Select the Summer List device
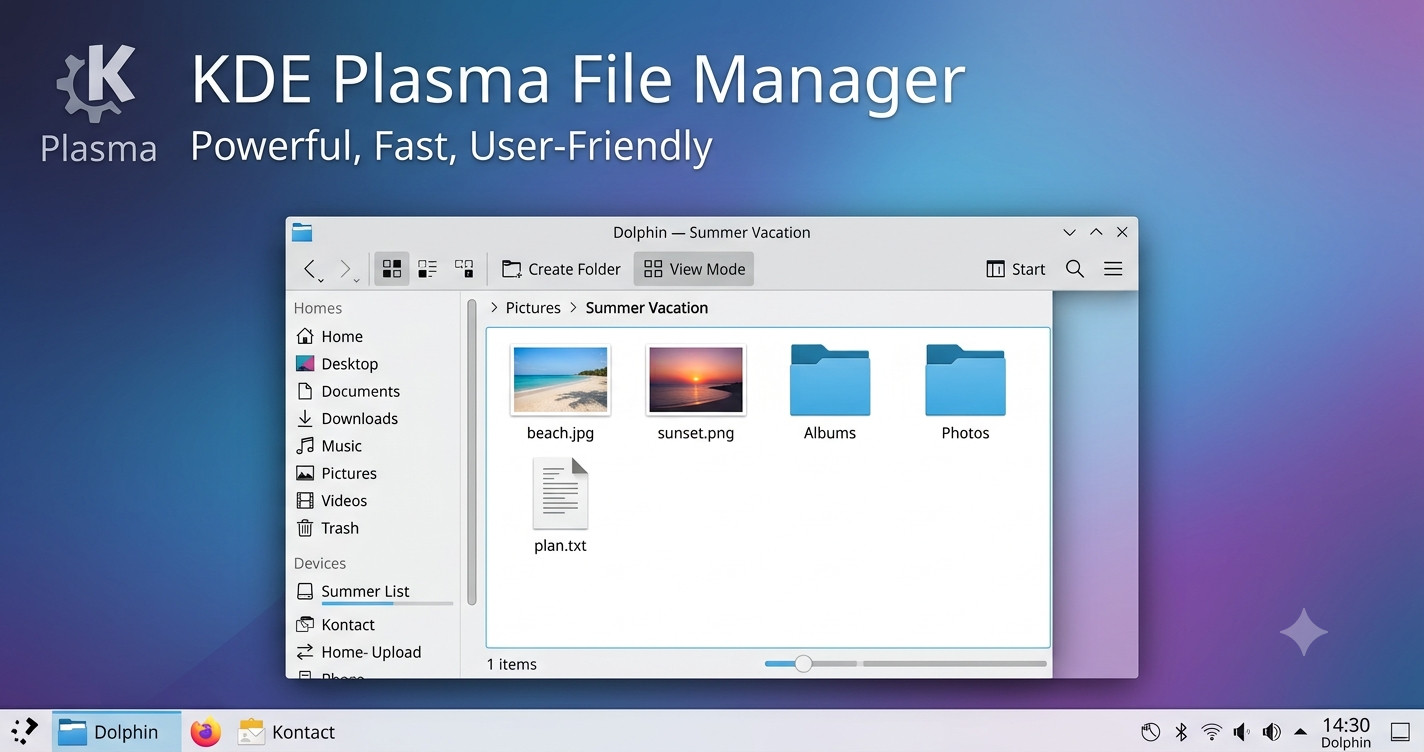This screenshot has width=1424, height=752. [375, 592]
